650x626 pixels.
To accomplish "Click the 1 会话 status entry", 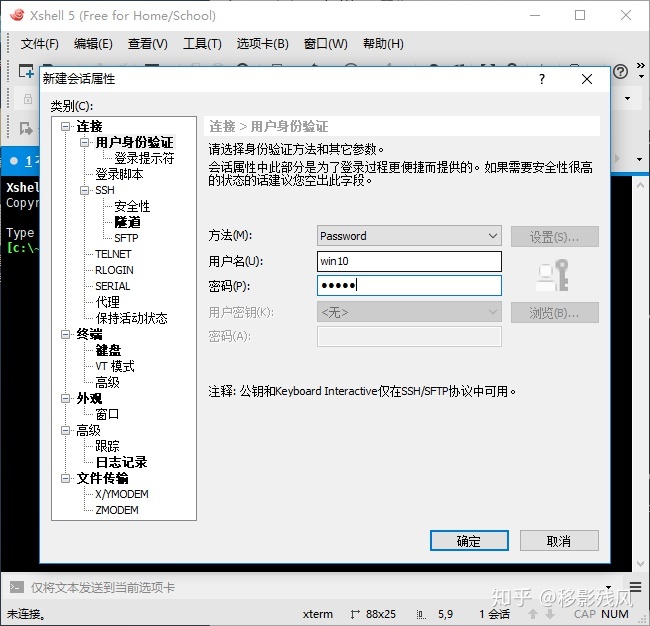I will 495,614.
